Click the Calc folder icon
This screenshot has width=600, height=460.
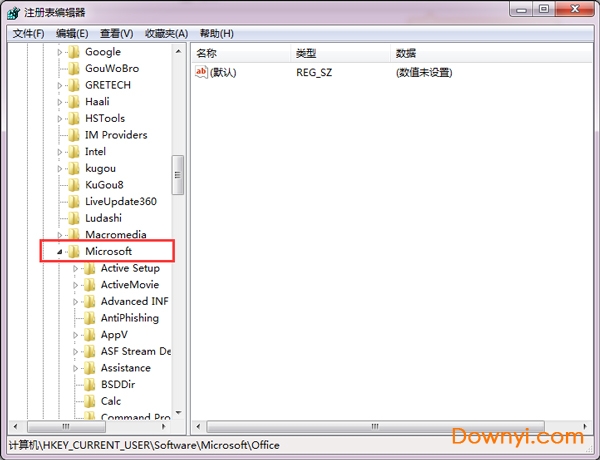[90, 401]
